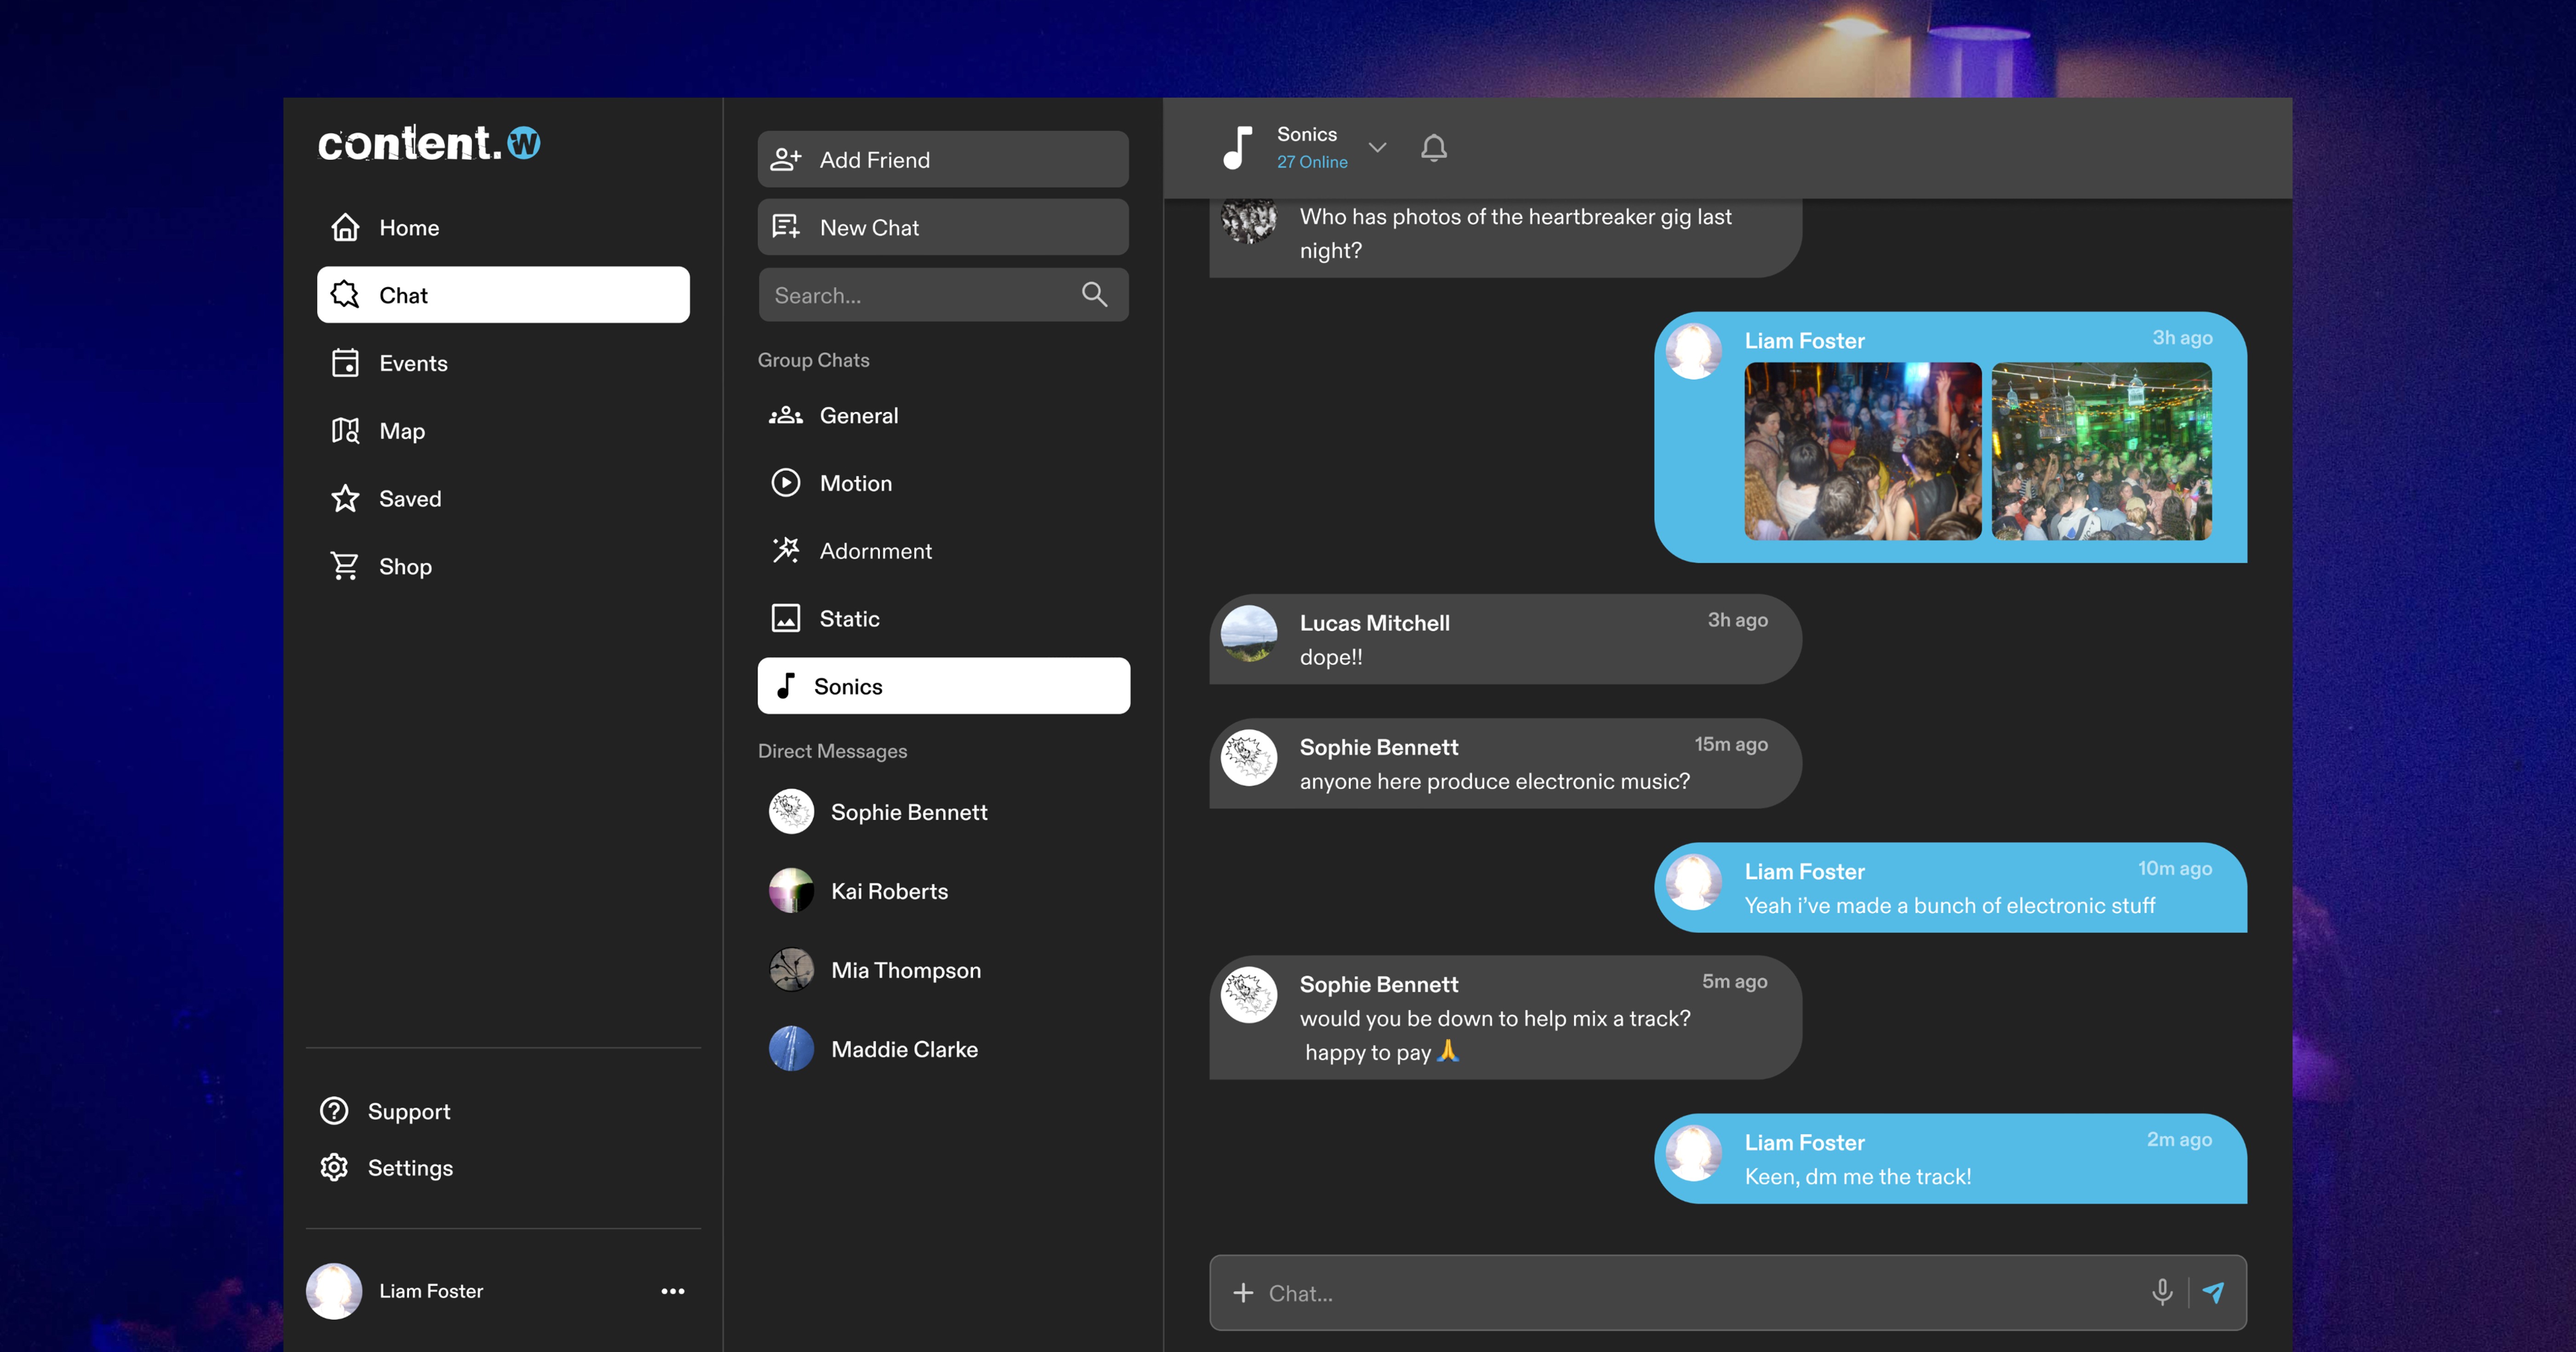The image size is (2576, 1352).
Task: Click the send message paper plane icon
Action: tap(2213, 1292)
